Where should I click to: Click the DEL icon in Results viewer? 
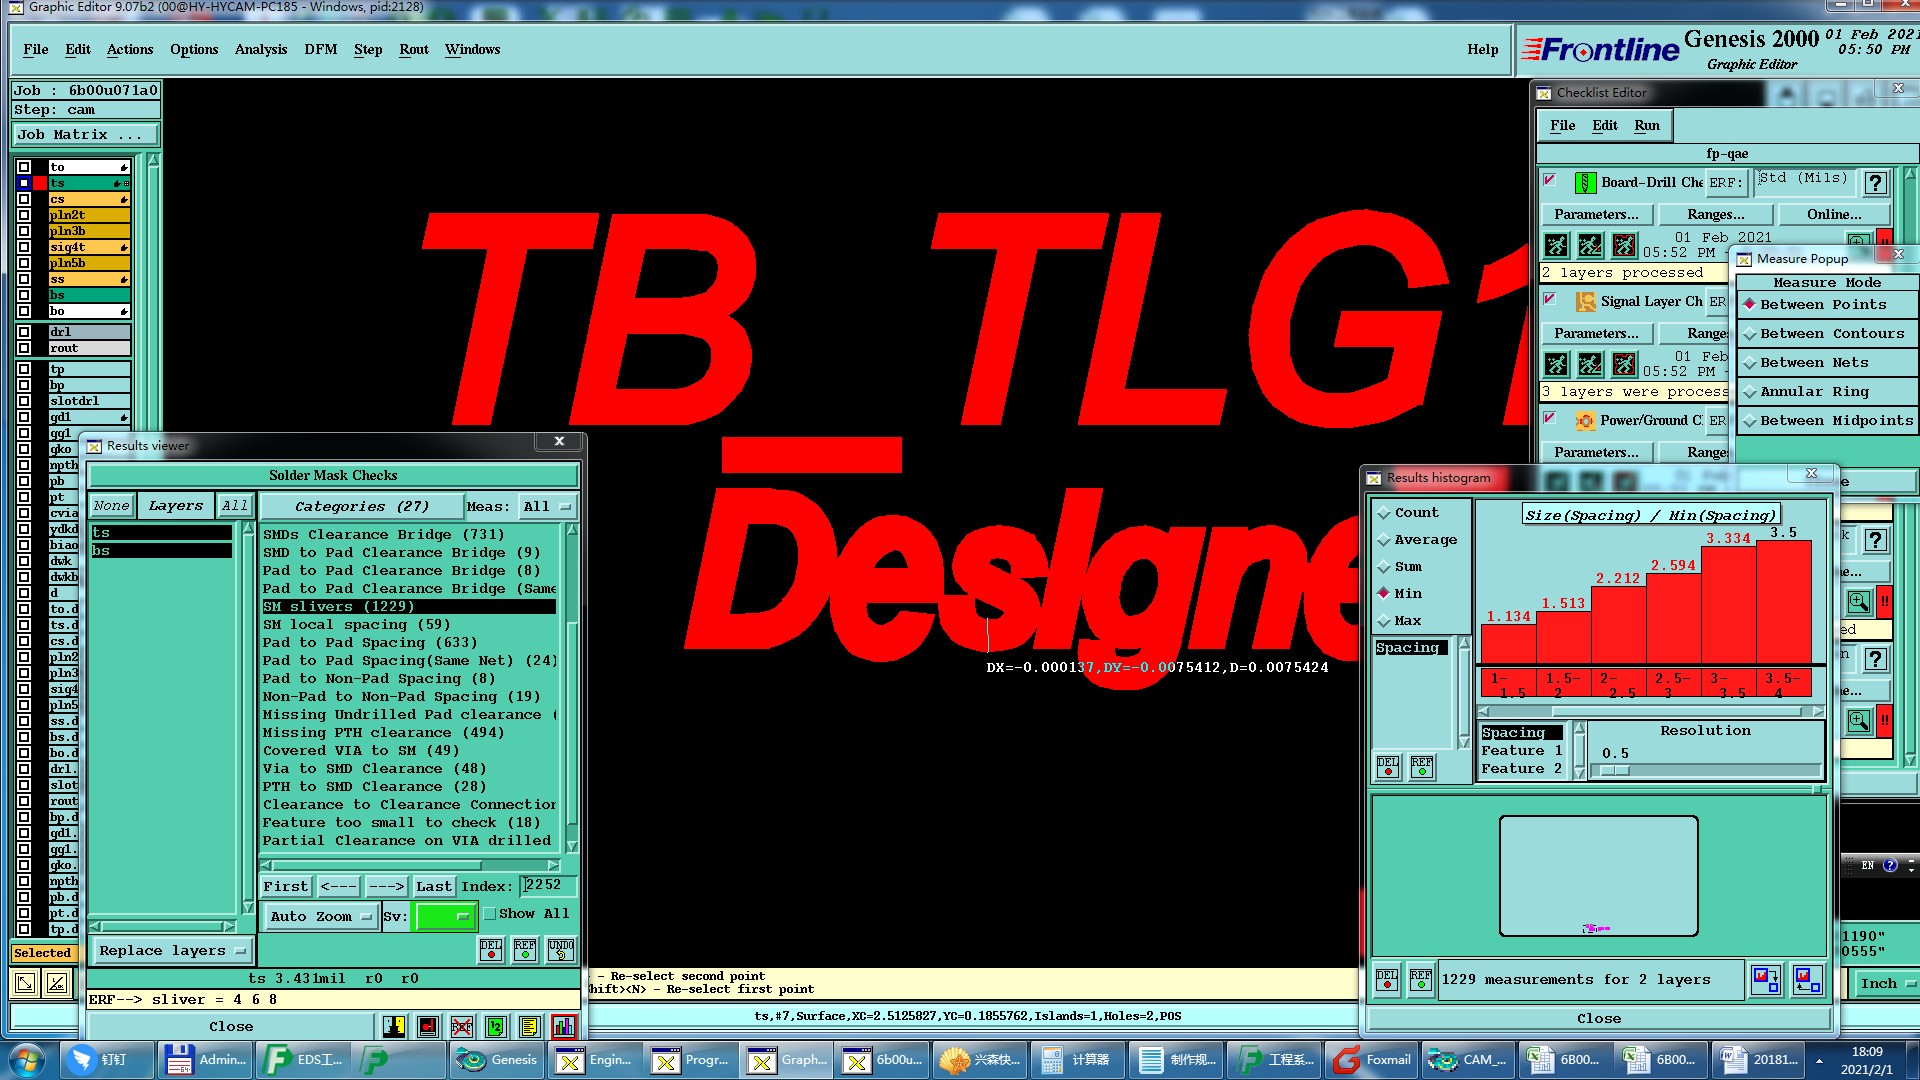491,949
